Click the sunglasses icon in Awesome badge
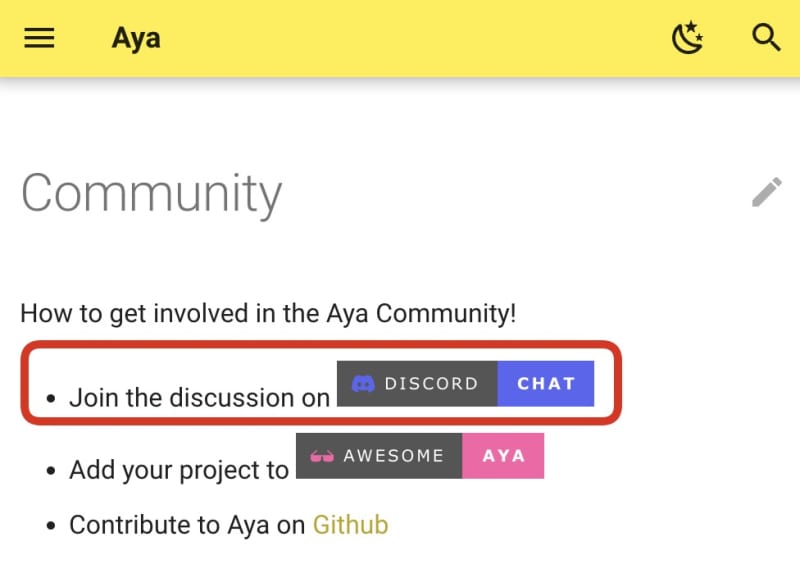This screenshot has height=564, width=800. click(322, 456)
